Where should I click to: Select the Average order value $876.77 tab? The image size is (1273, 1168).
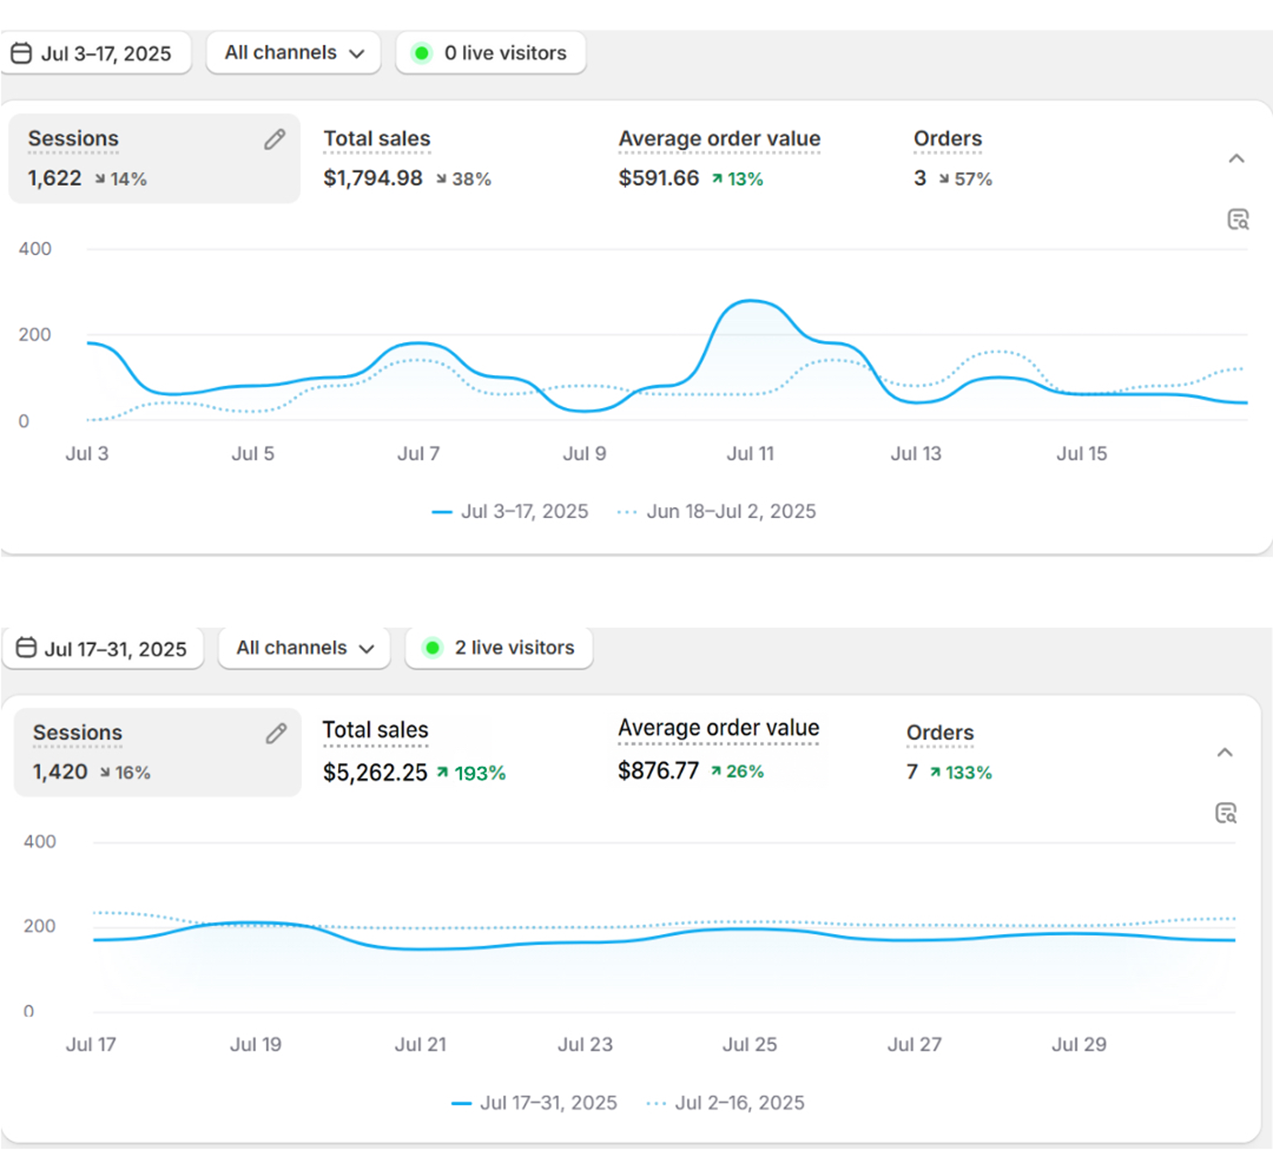tap(718, 750)
